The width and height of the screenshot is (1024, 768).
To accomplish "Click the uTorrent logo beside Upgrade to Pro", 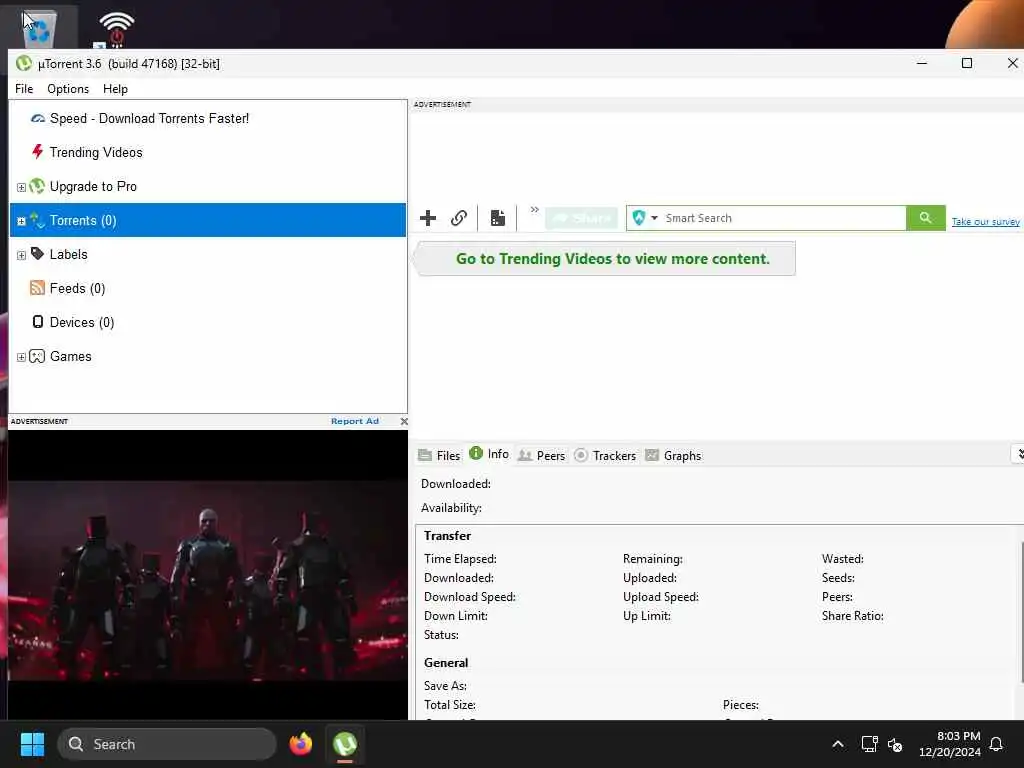I will [37, 186].
